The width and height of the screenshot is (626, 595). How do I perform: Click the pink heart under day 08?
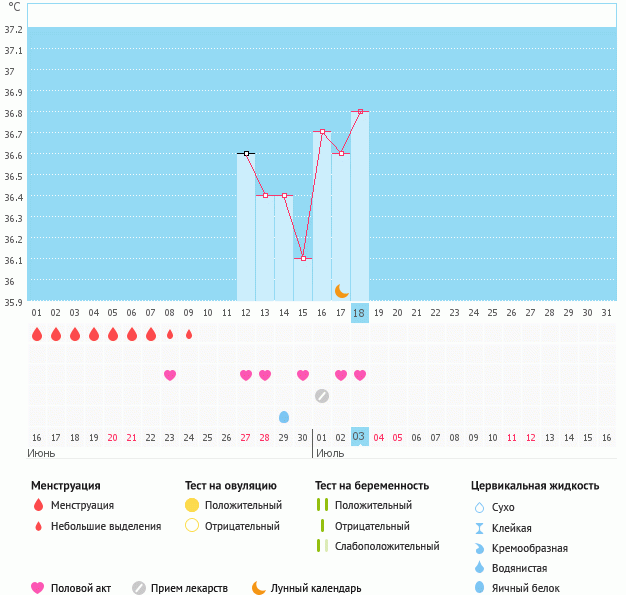point(170,375)
